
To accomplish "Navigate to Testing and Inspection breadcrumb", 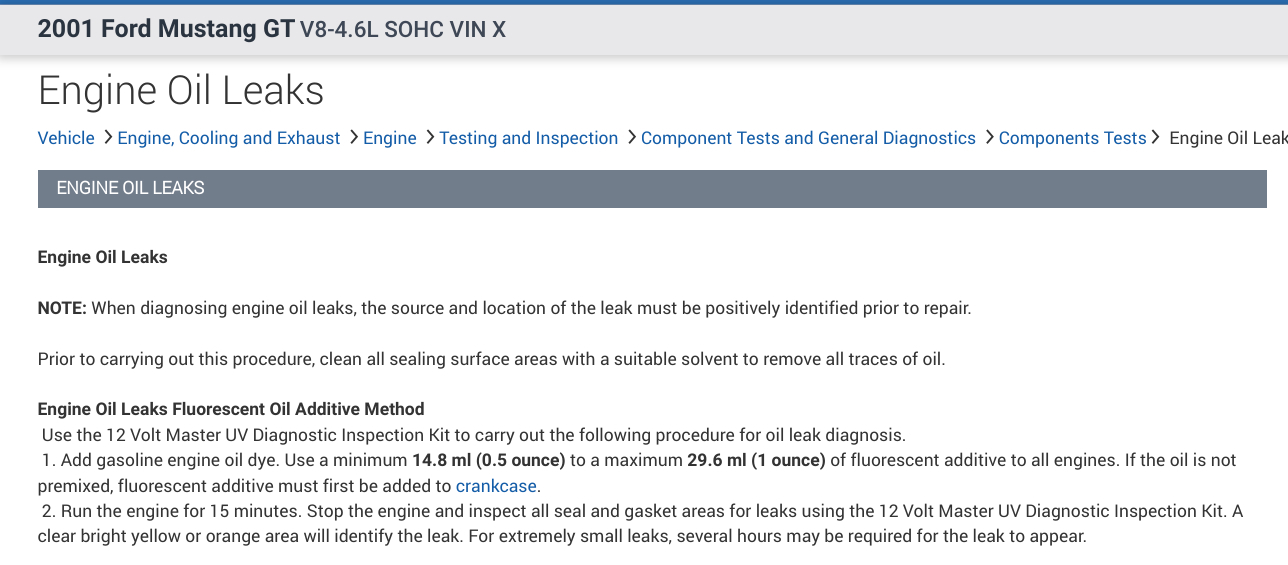I will coord(529,138).
